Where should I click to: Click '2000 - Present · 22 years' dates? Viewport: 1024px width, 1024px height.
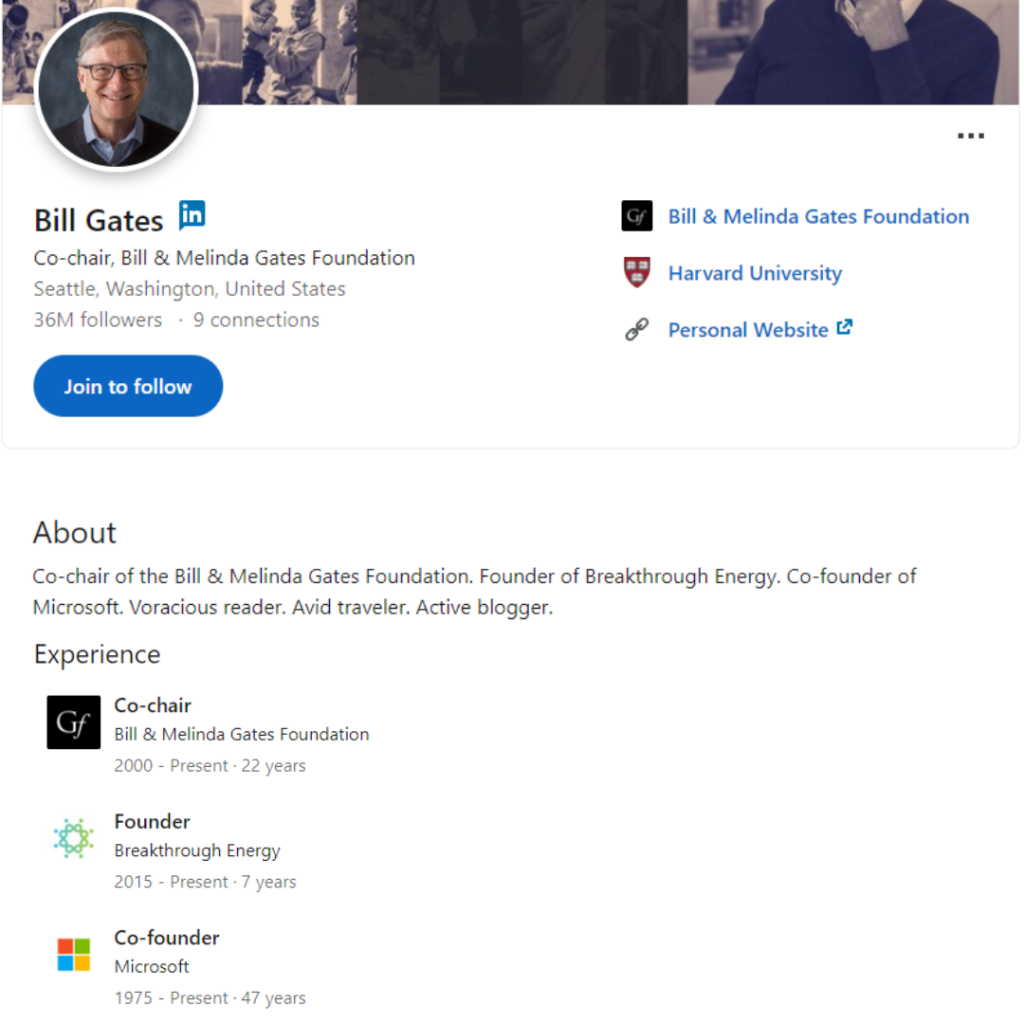coord(210,765)
